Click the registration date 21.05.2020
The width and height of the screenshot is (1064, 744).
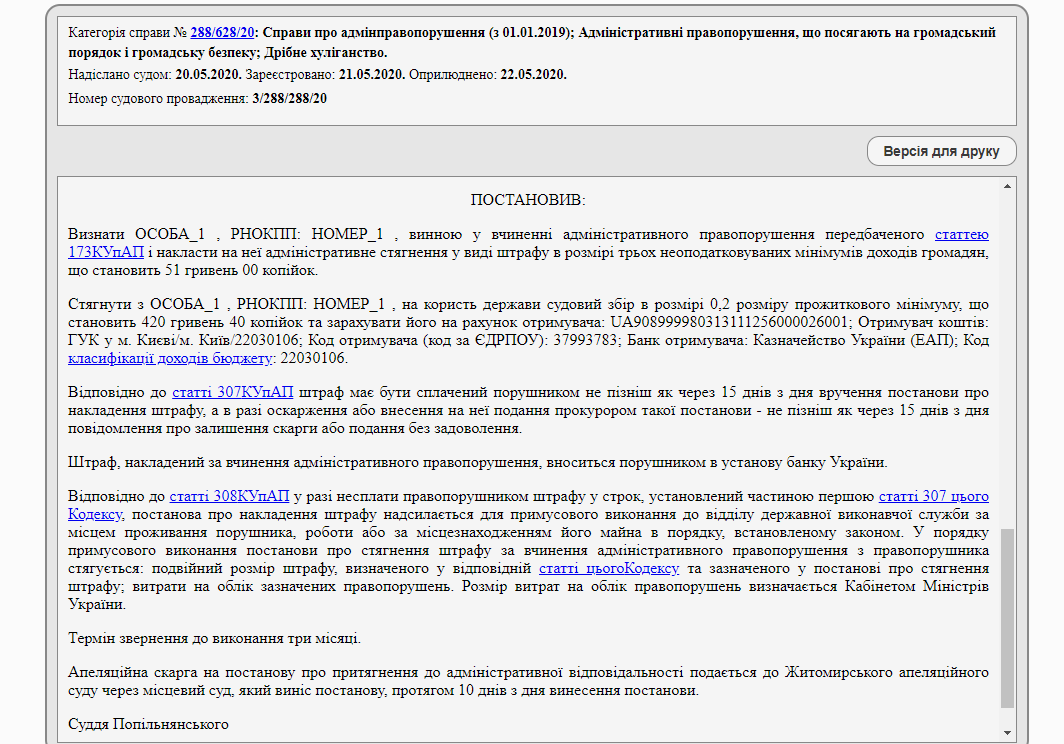[372, 75]
